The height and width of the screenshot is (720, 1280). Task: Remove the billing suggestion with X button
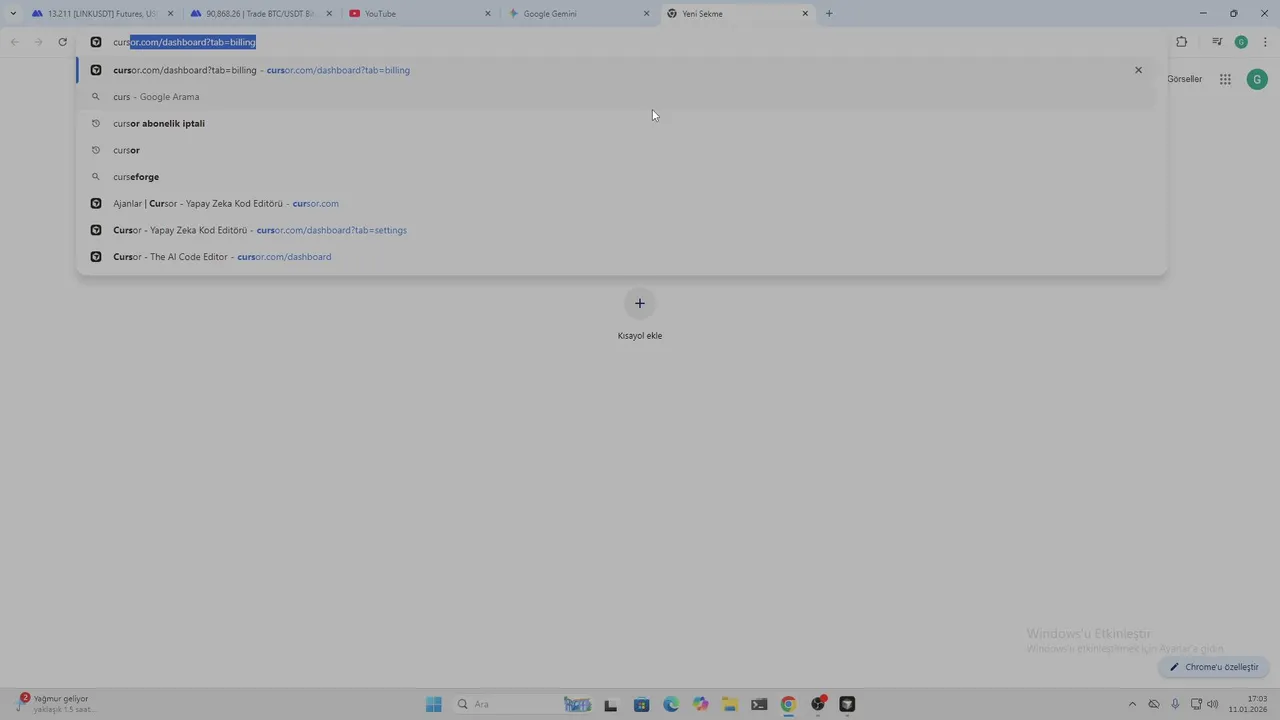point(1138,70)
